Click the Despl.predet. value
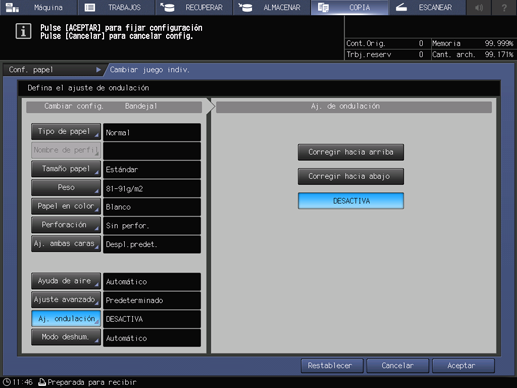The width and height of the screenshot is (517, 388). coord(152,244)
